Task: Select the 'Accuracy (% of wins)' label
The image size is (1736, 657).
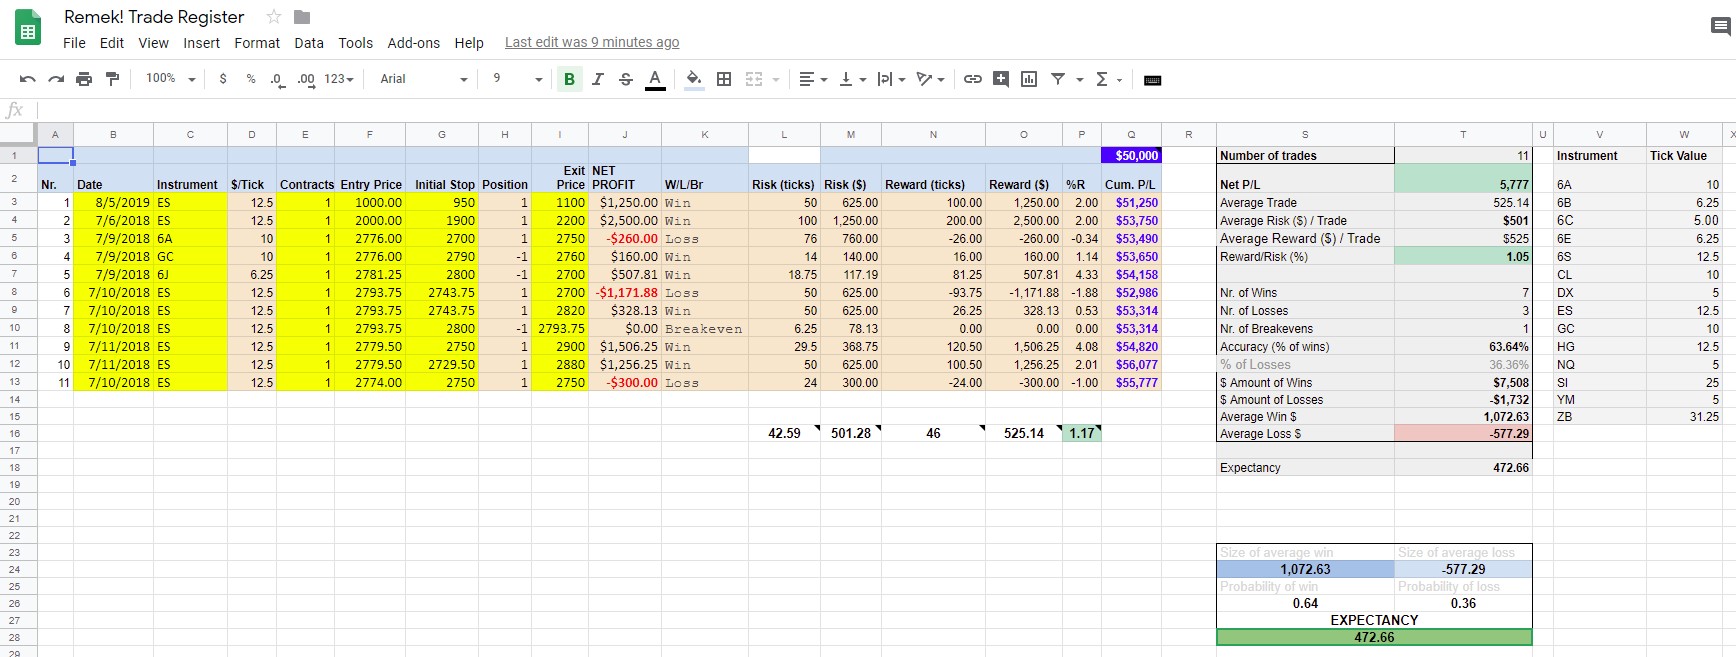Action: coord(1305,346)
